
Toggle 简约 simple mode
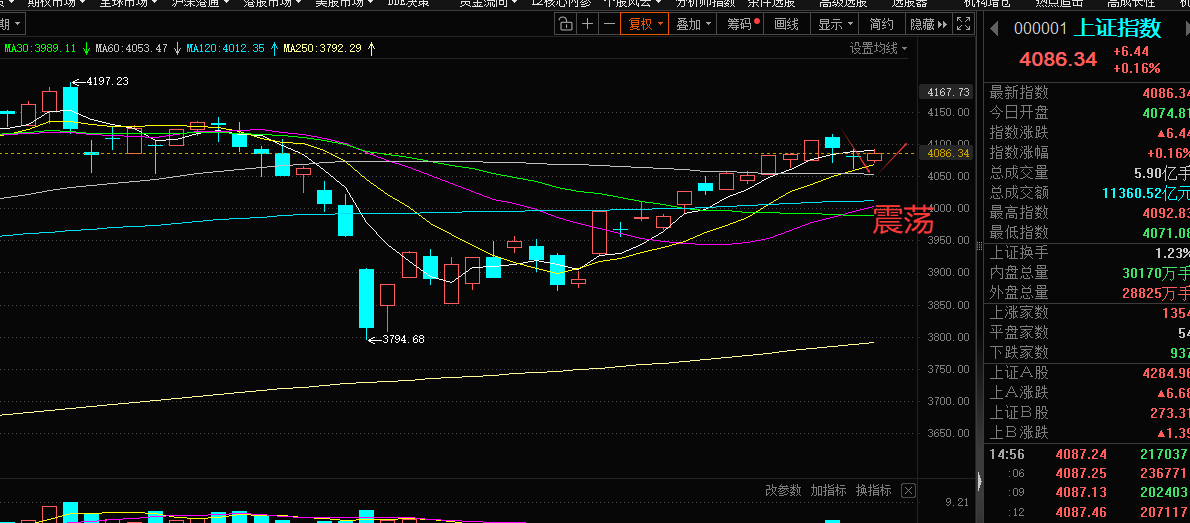(881, 24)
